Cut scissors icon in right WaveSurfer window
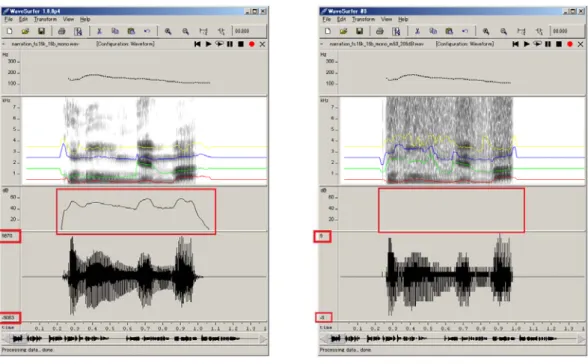 (417, 31)
